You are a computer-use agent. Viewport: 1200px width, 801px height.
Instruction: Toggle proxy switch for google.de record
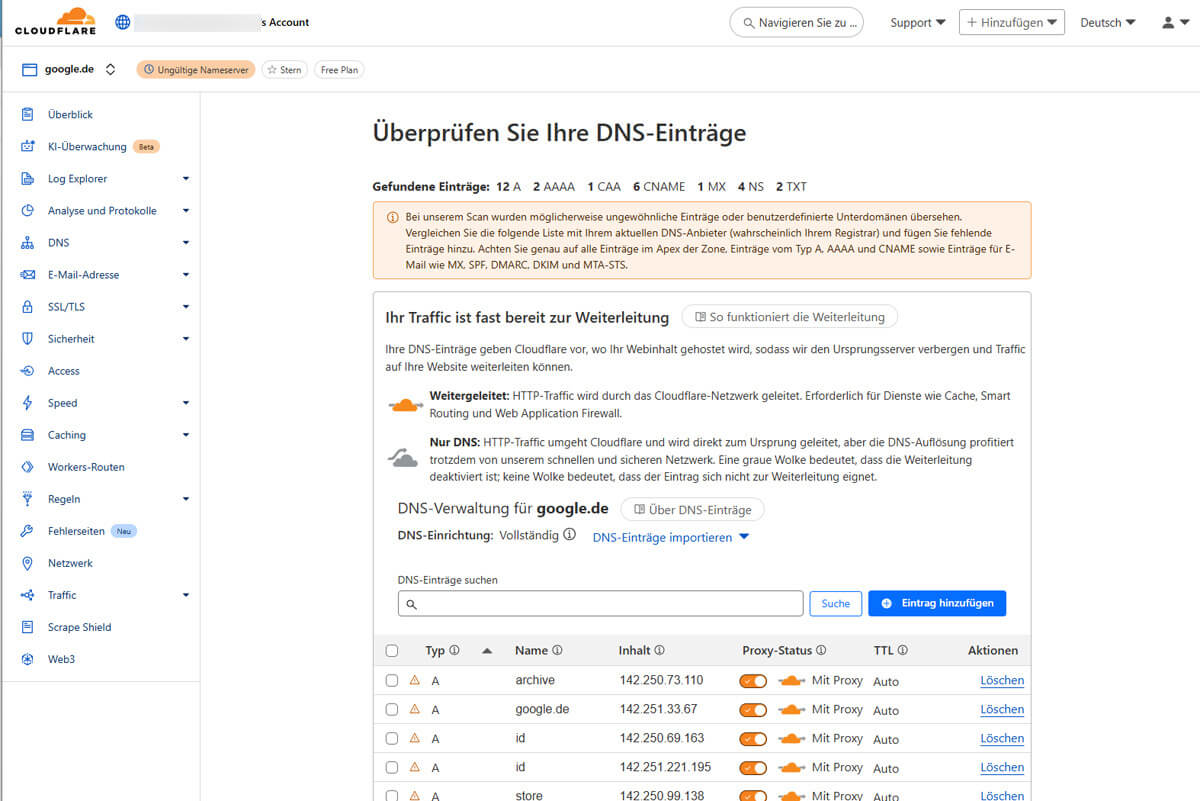[x=753, y=710]
